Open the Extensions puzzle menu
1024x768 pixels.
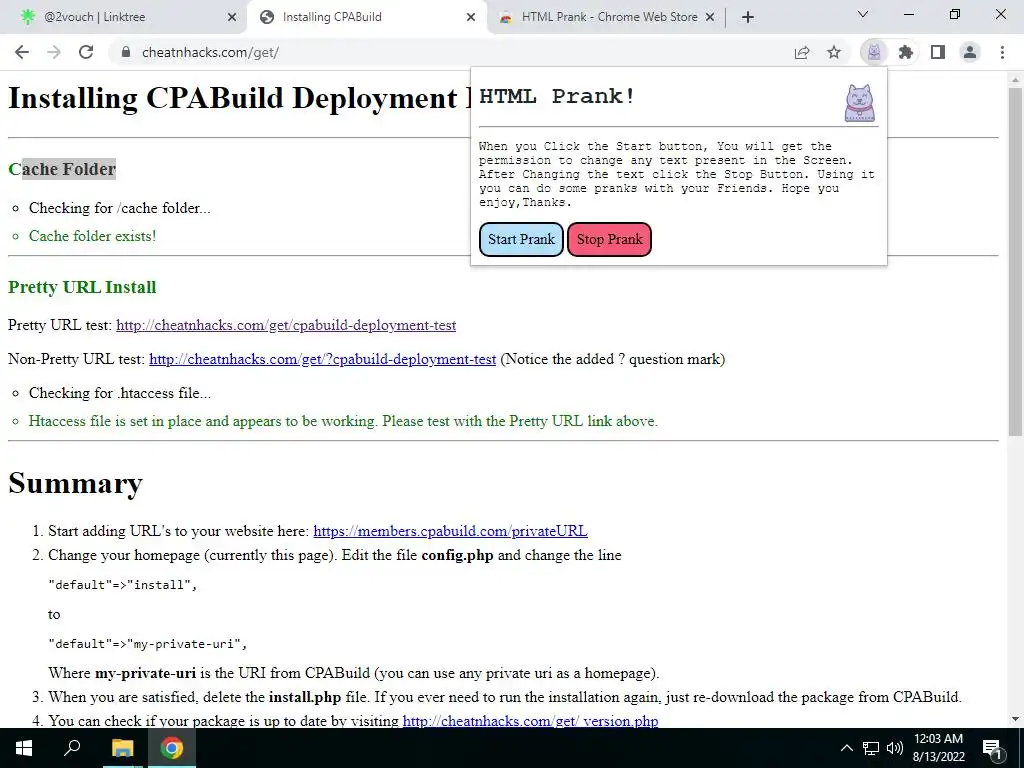[x=906, y=52]
